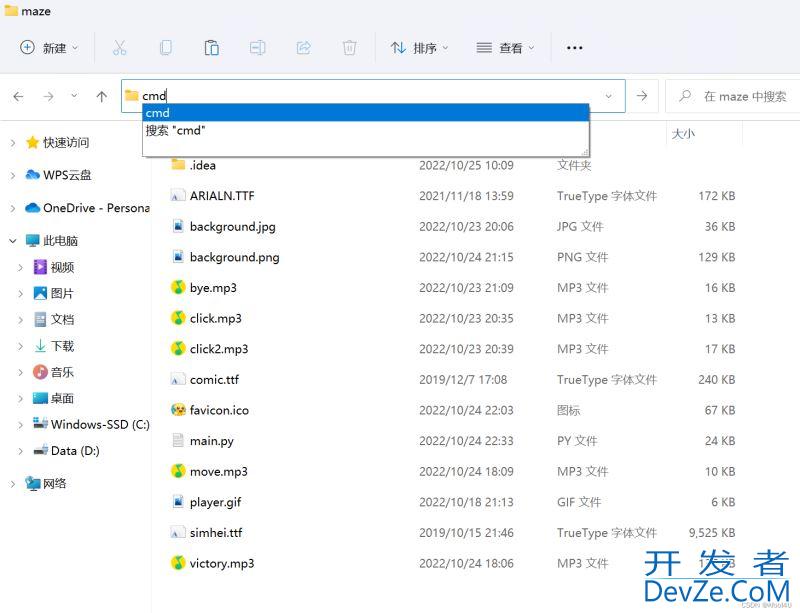Click the Rename icon in toolbar
This screenshot has height=613, width=800.
pos(257,48)
